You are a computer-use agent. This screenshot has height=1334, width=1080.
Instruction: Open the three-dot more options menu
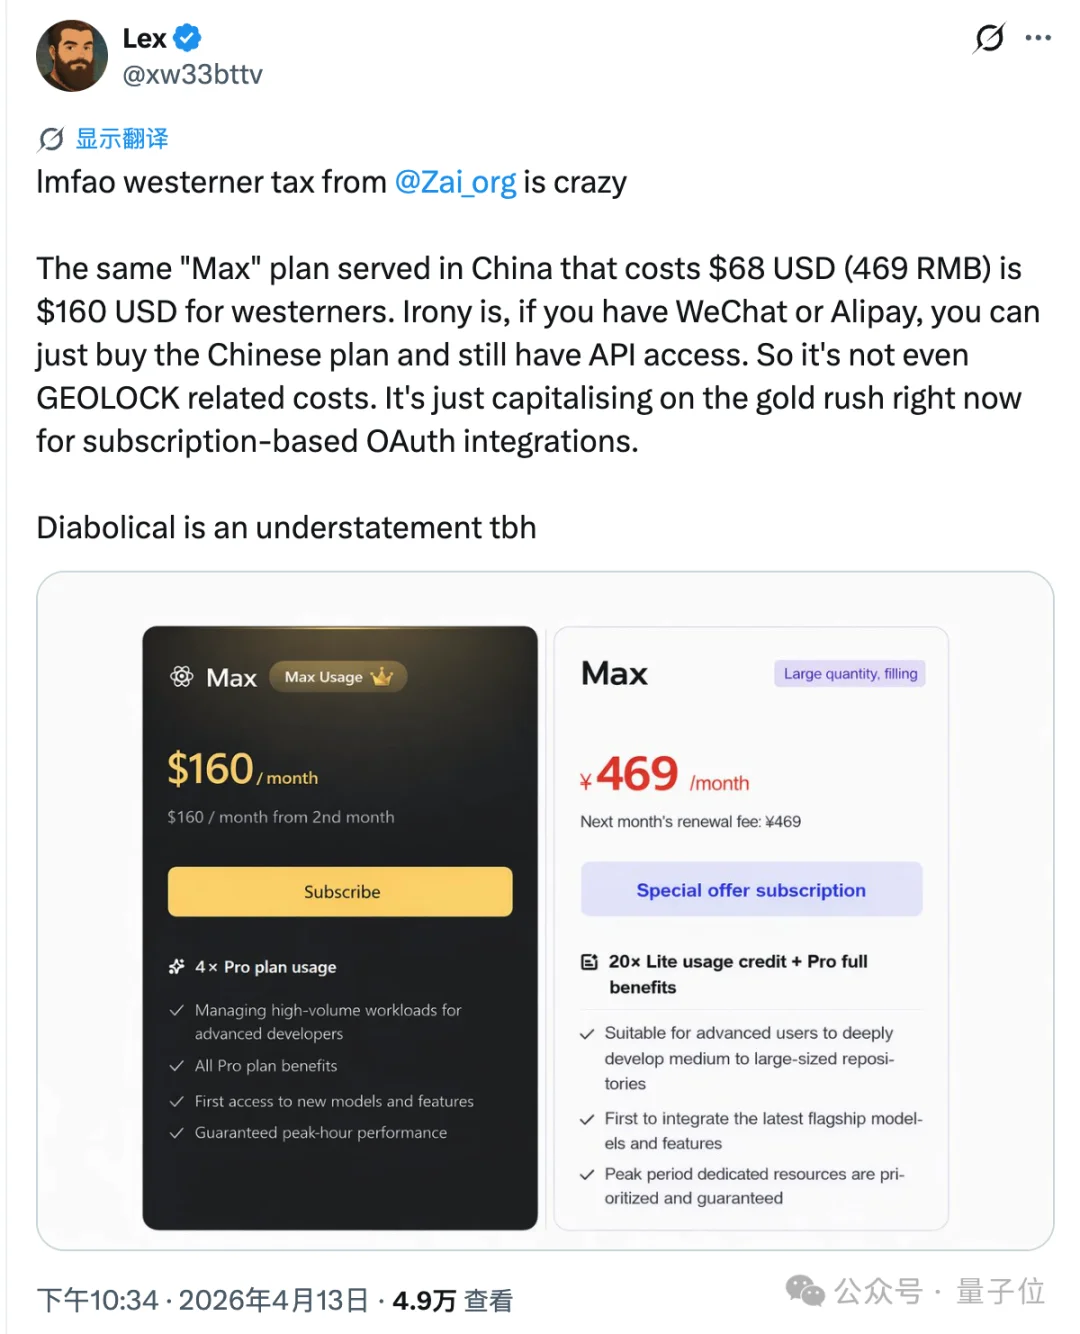(x=1038, y=38)
